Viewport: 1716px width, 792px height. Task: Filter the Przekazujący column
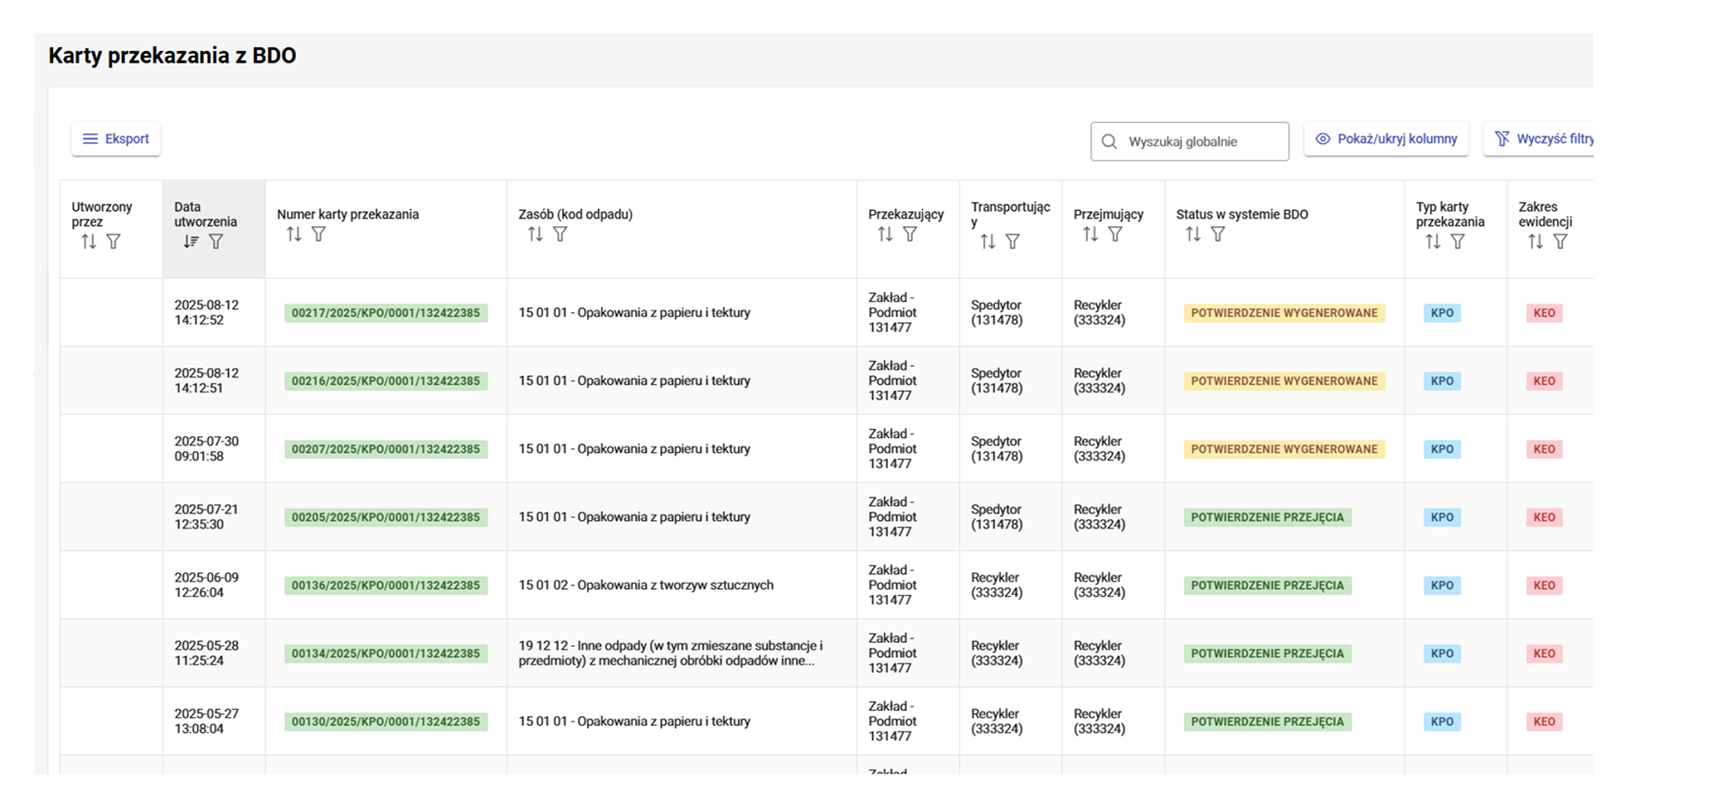tap(910, 234)
